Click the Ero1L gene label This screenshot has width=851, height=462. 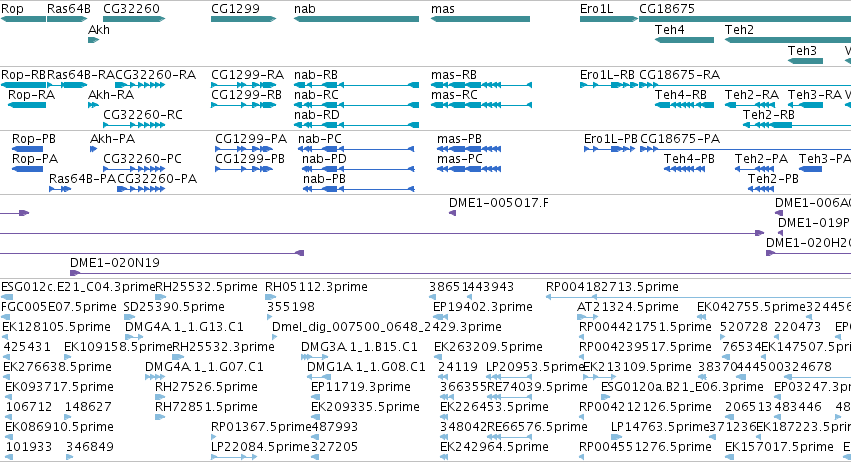tap(596, 9)
